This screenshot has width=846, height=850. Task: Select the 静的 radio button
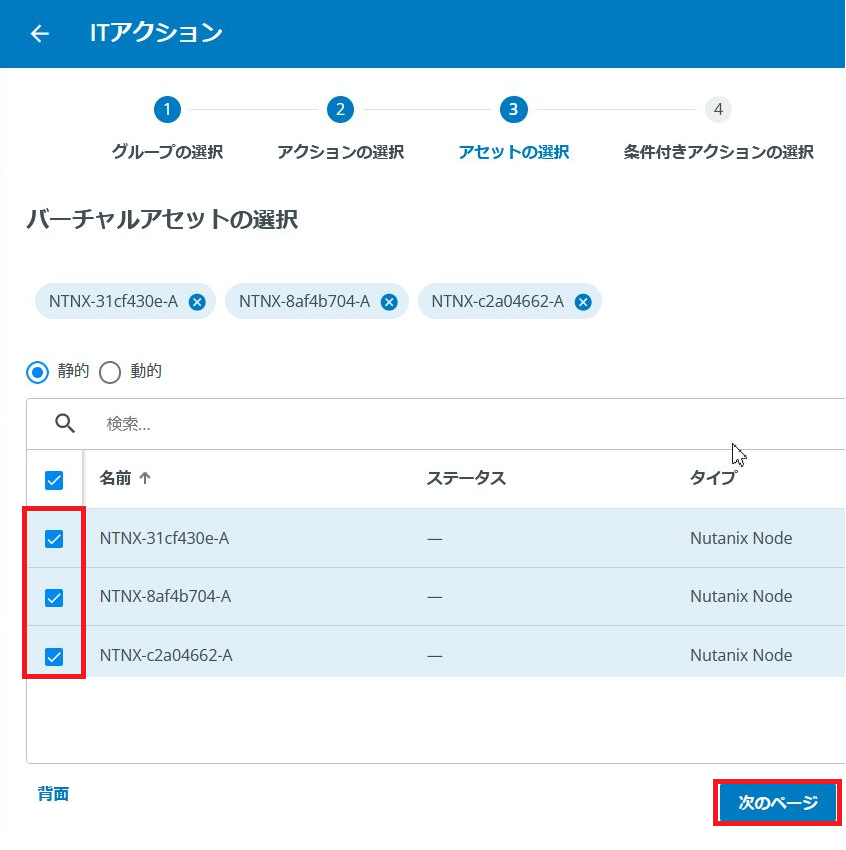click(38, 372)
